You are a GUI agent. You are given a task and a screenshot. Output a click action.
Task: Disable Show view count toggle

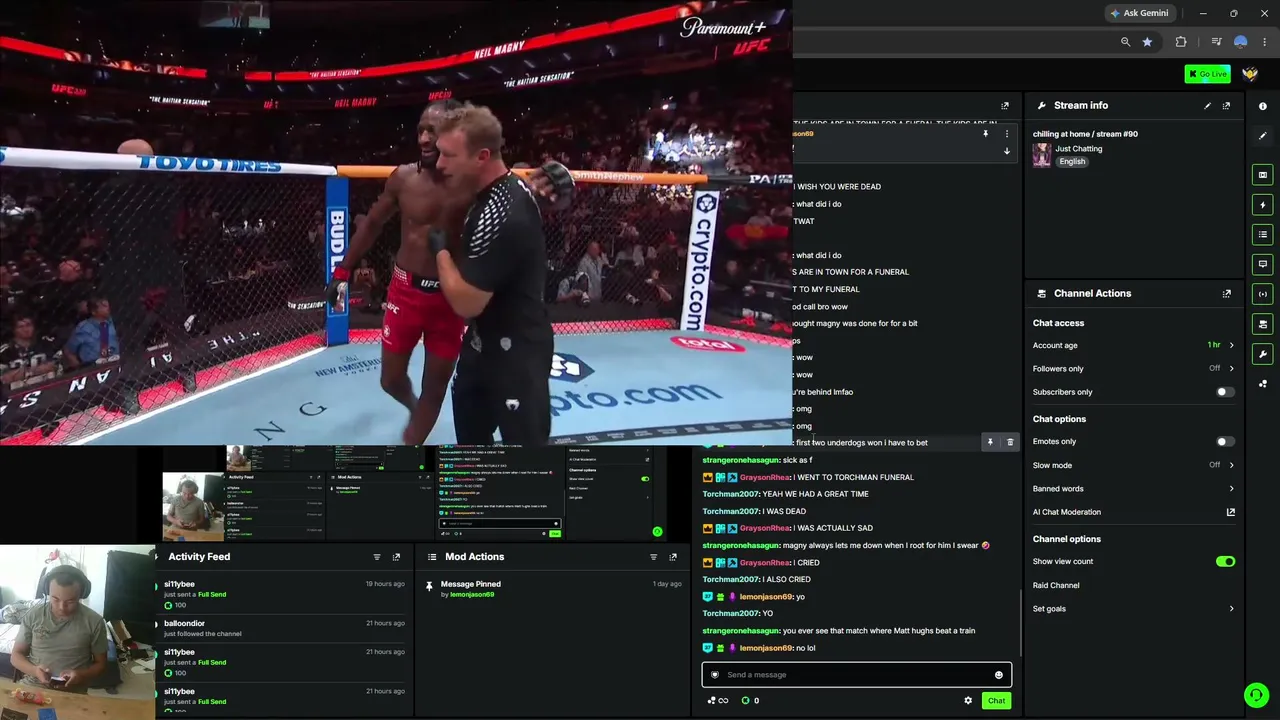1225,562
